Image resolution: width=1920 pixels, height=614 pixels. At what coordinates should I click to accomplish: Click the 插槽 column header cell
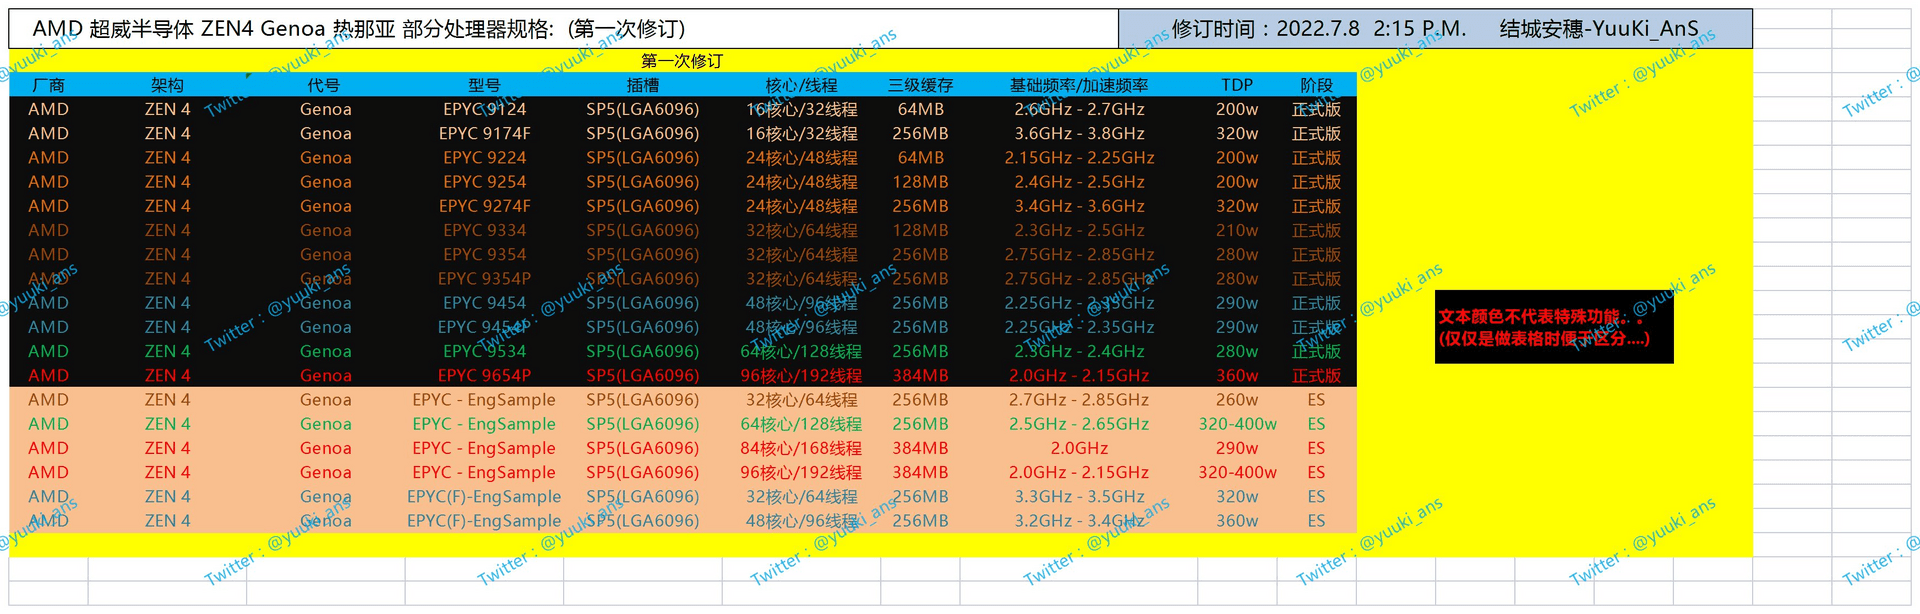pos(642,85)
